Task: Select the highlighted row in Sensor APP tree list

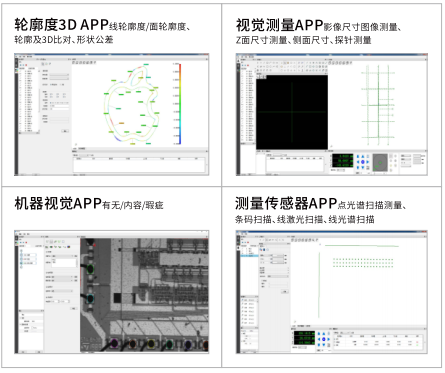Action: (x=249, y=256)
